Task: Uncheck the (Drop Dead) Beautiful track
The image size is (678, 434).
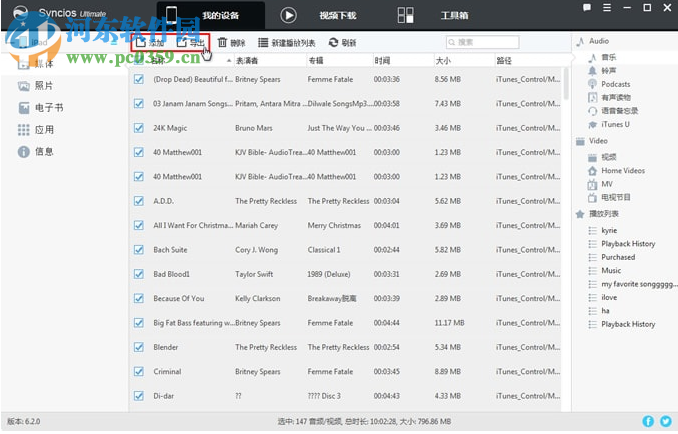Action: 139,79
